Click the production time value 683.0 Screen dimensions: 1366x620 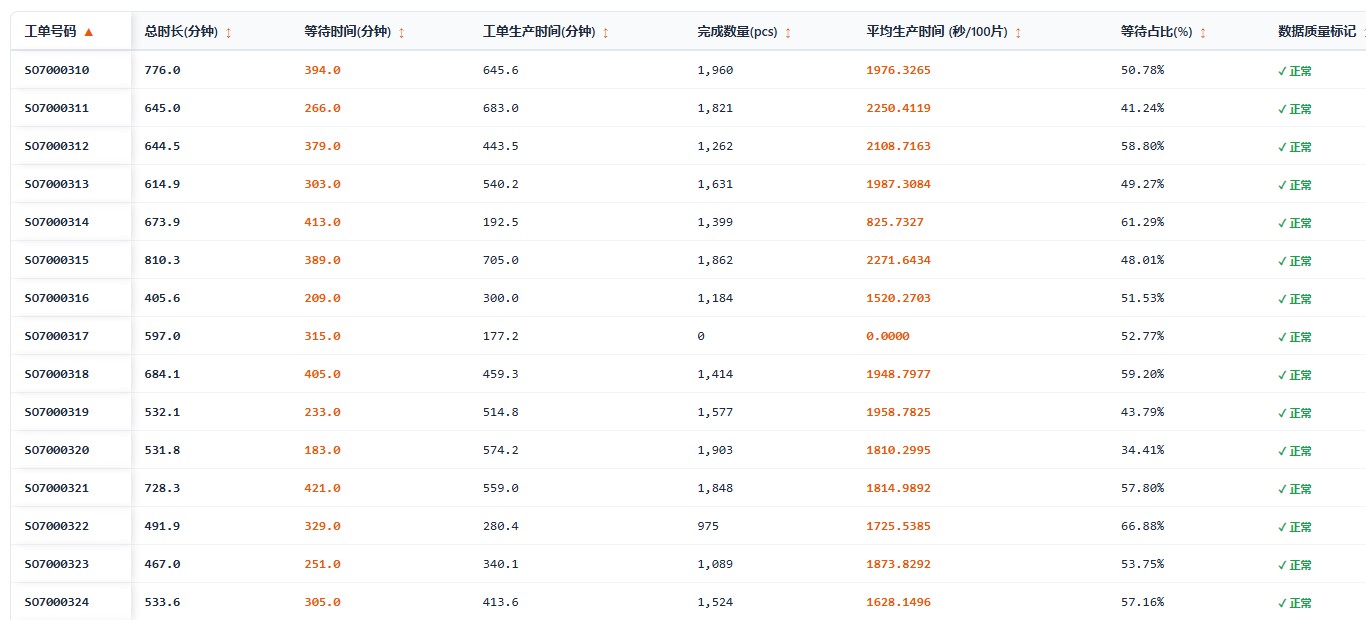click(x=501, y=108)
